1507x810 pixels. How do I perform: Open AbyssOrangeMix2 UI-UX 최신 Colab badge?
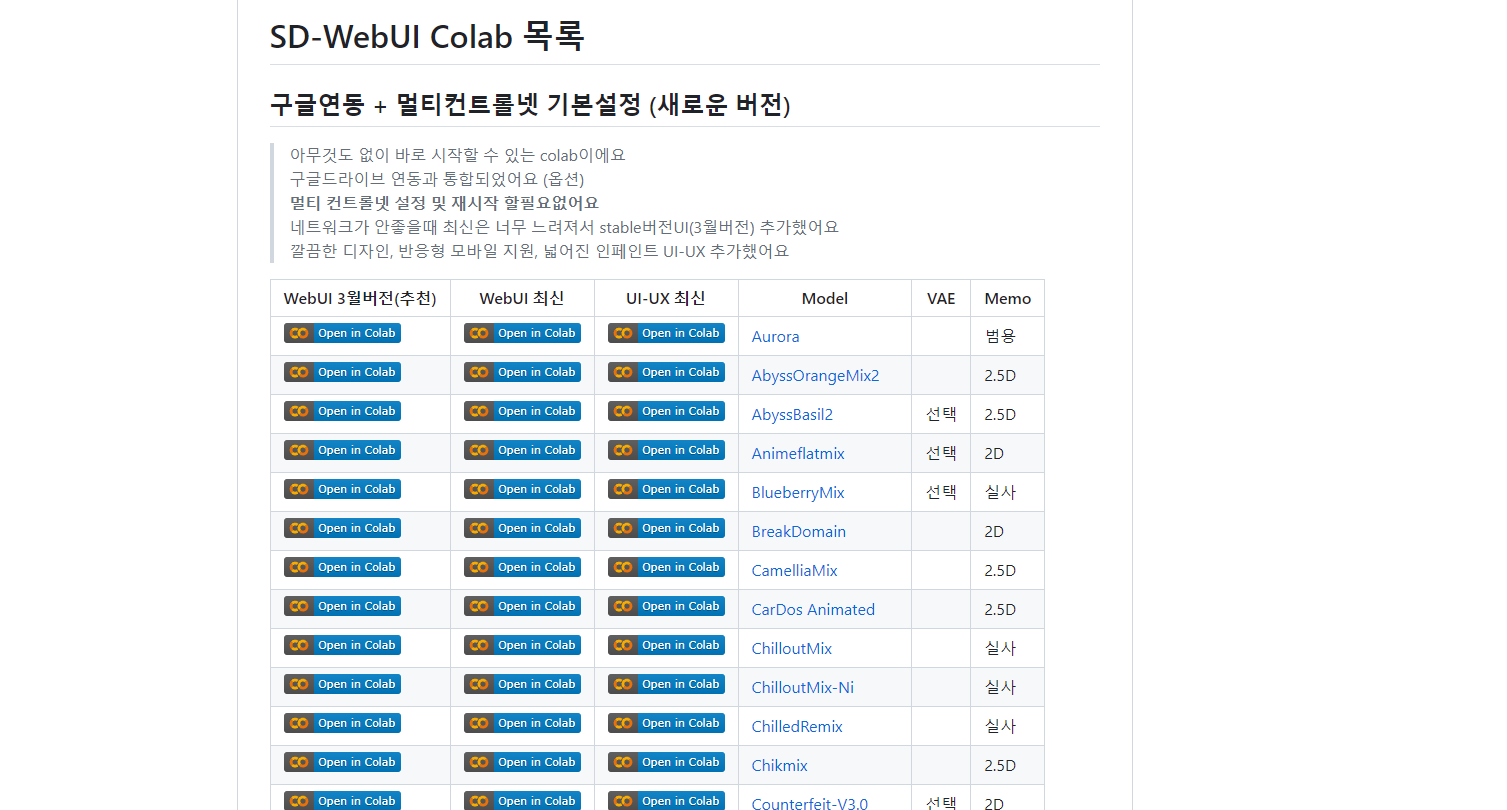tap(666, 372)
